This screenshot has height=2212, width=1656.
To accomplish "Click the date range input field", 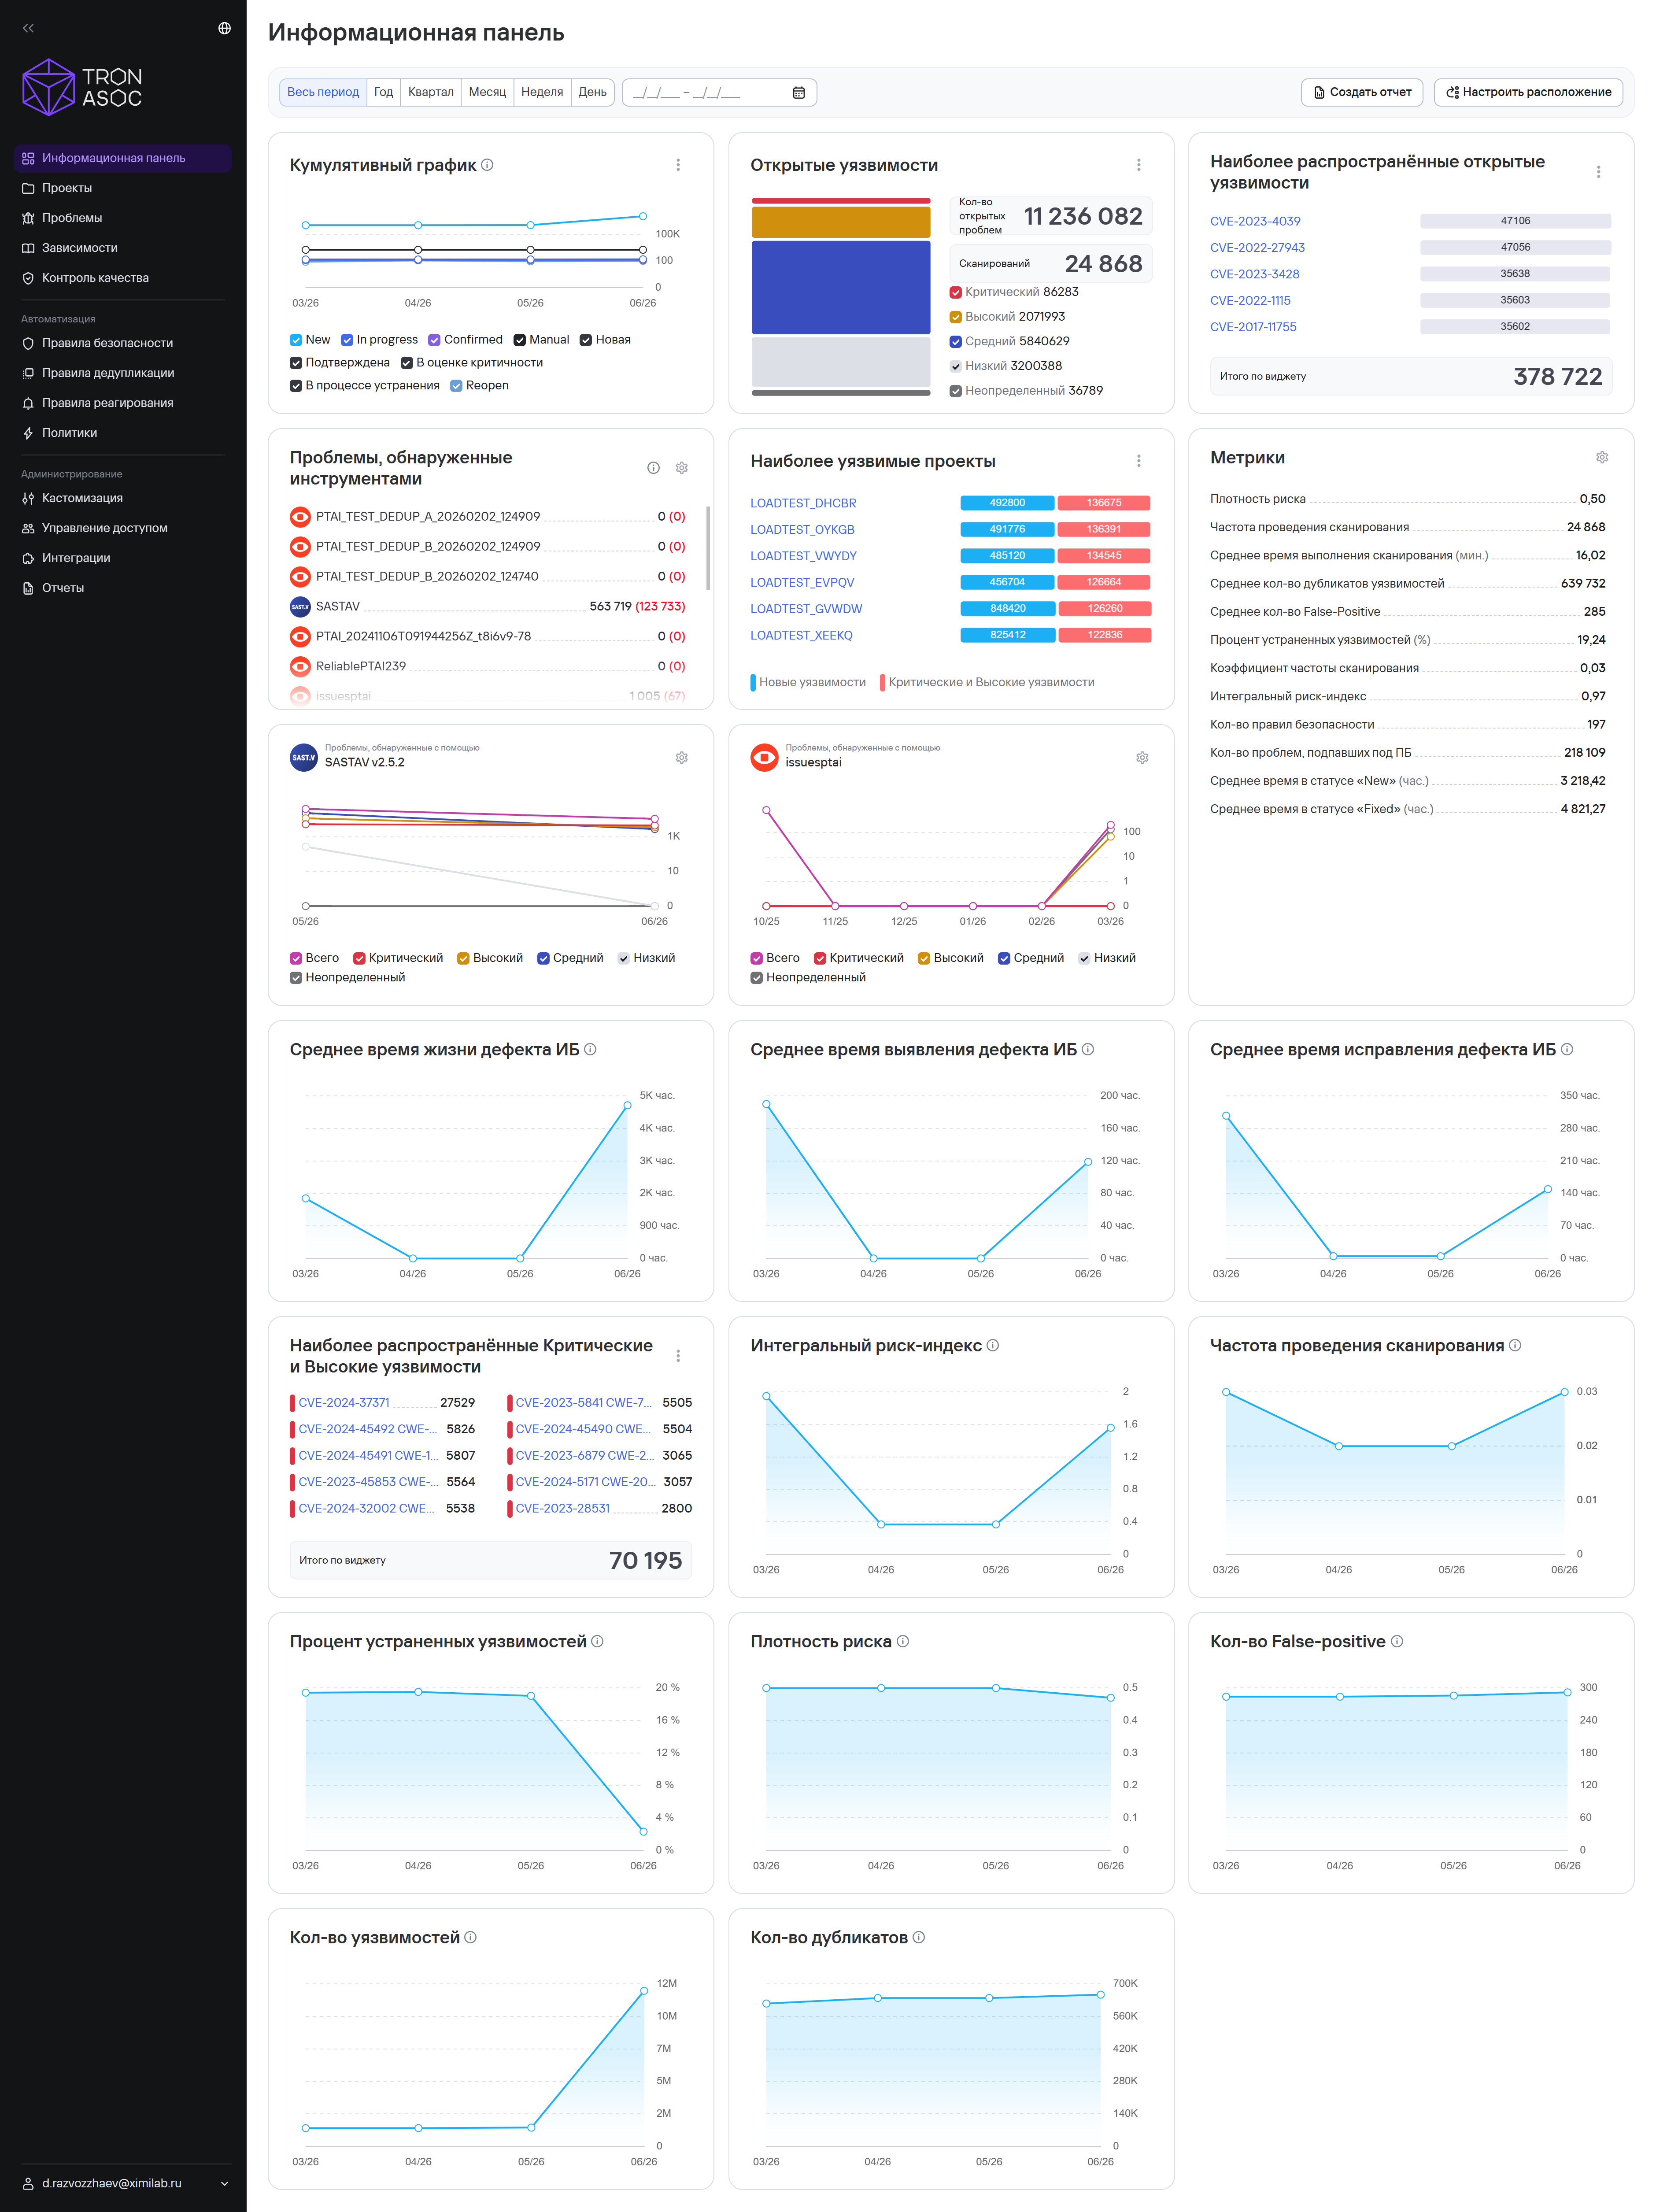I will [718, 92].
